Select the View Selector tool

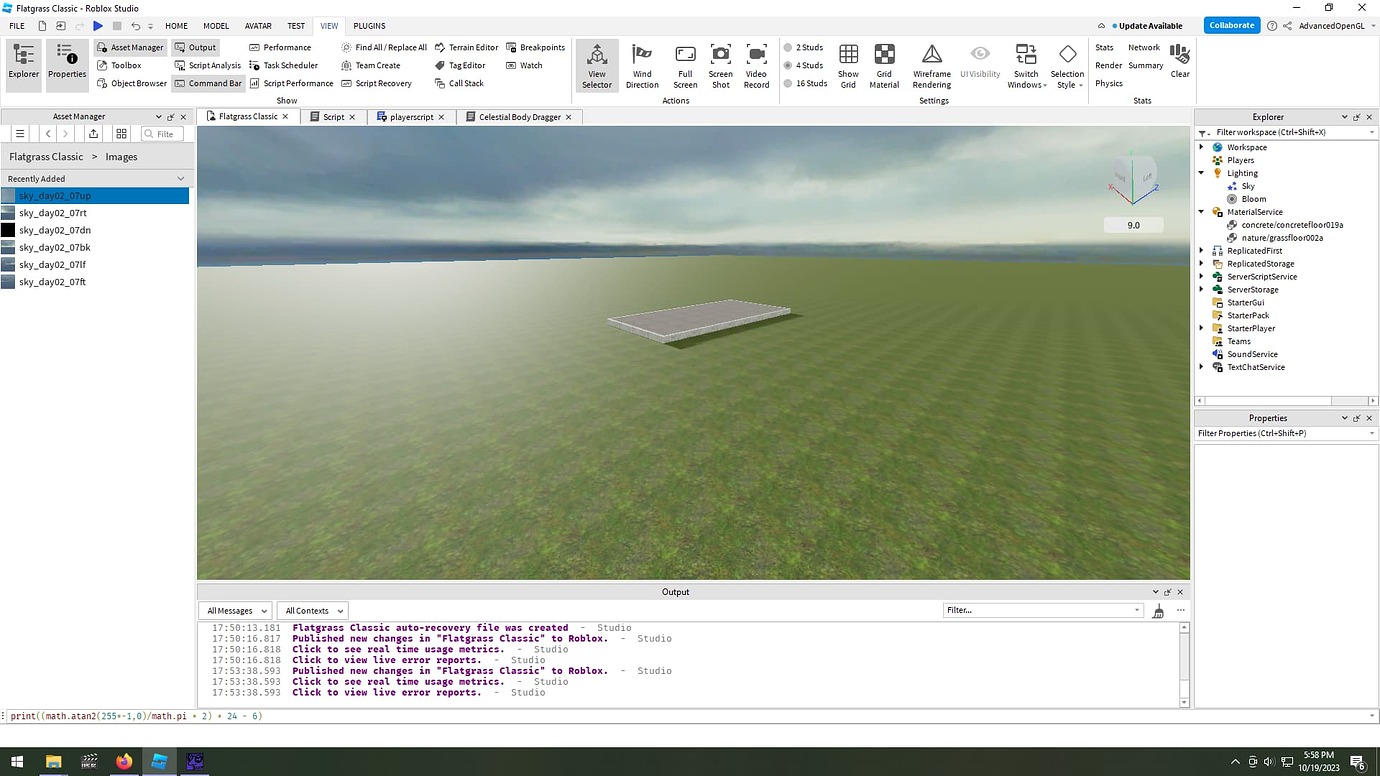click(x=596, y=65)
